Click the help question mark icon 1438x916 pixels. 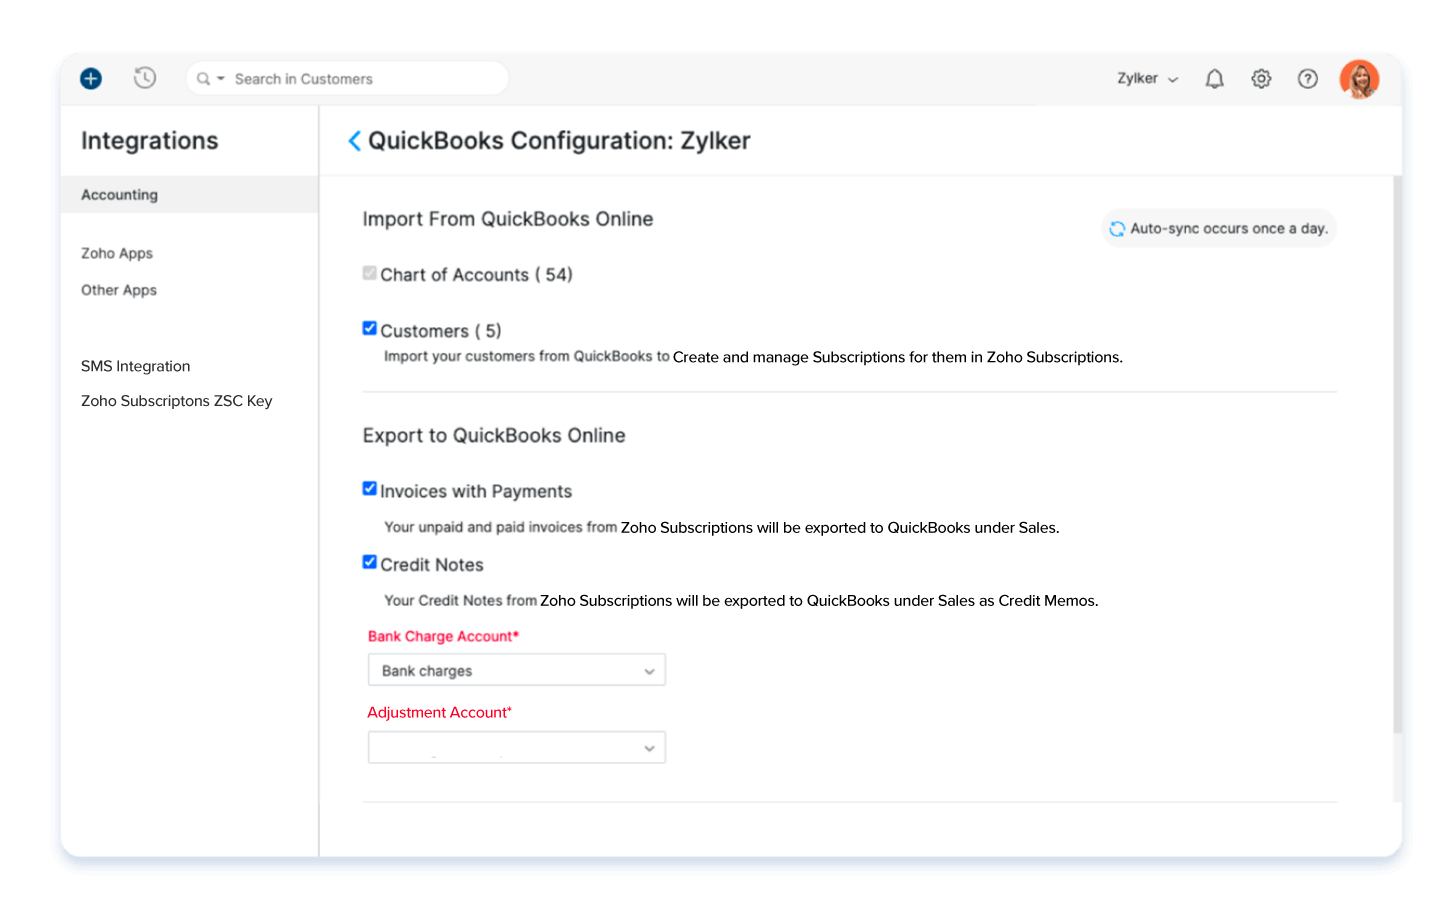(x=1307, y=78)
